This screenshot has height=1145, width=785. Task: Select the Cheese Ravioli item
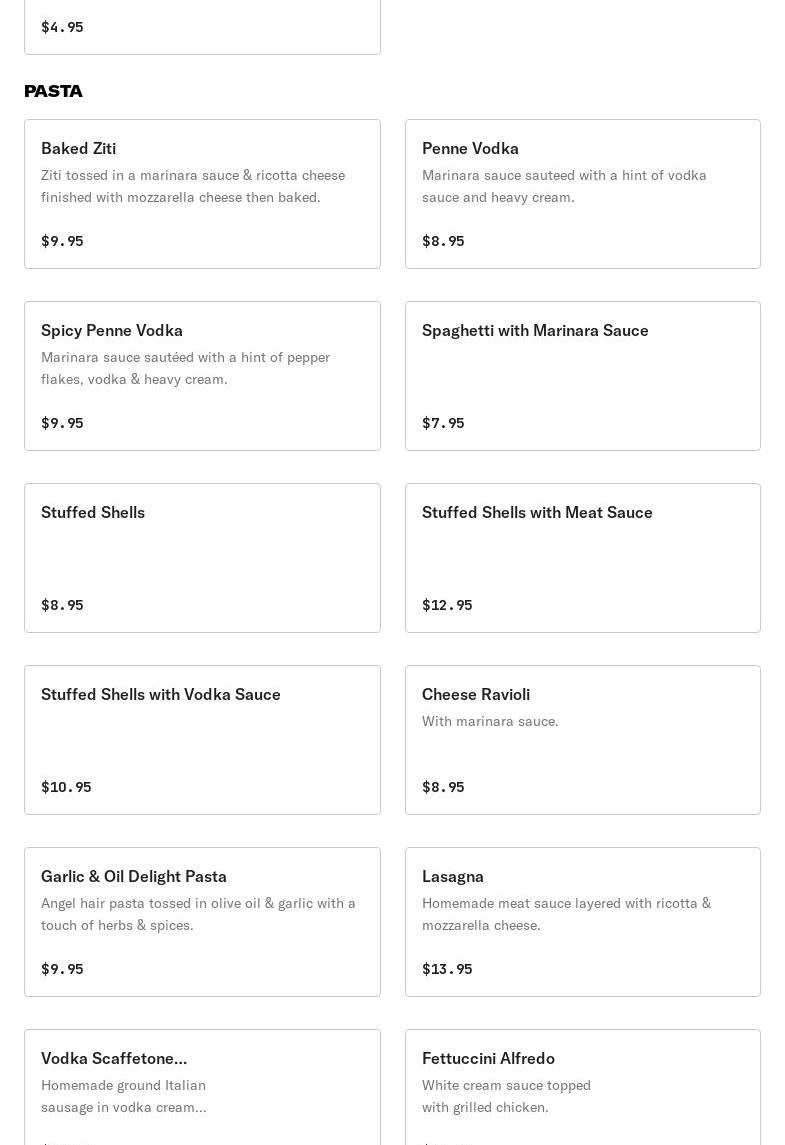pyautogui.click(x=583, y=739)
